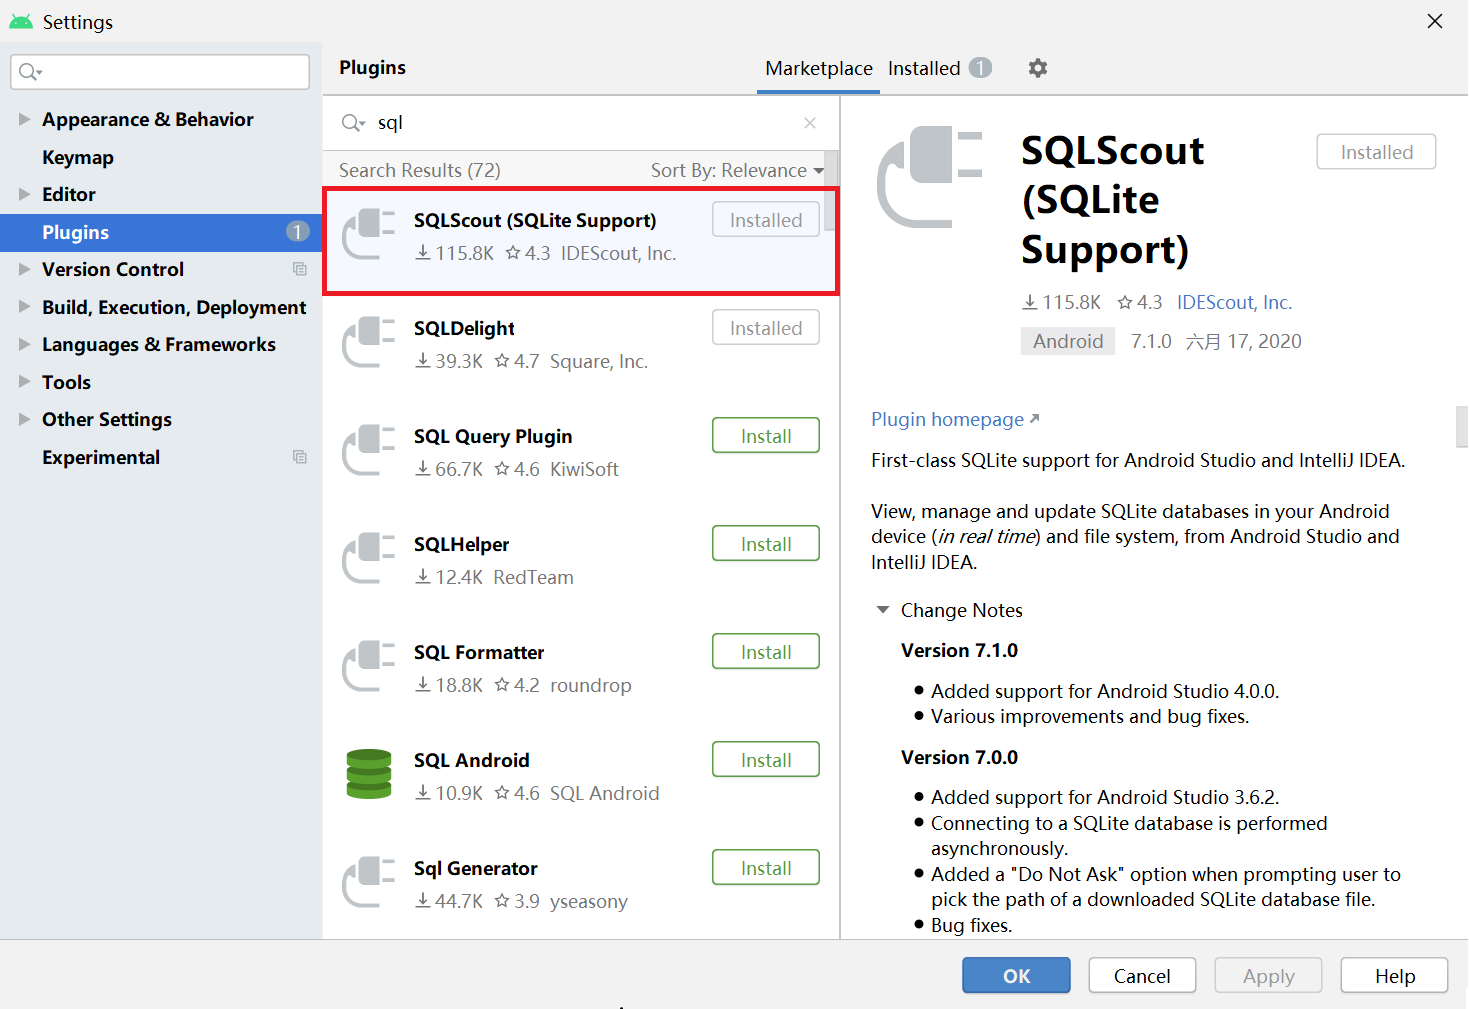Image resolution: width=1469 pixels, height=1009 pixels.
Task: Click the Apply button
Action: click(1268, 976)
